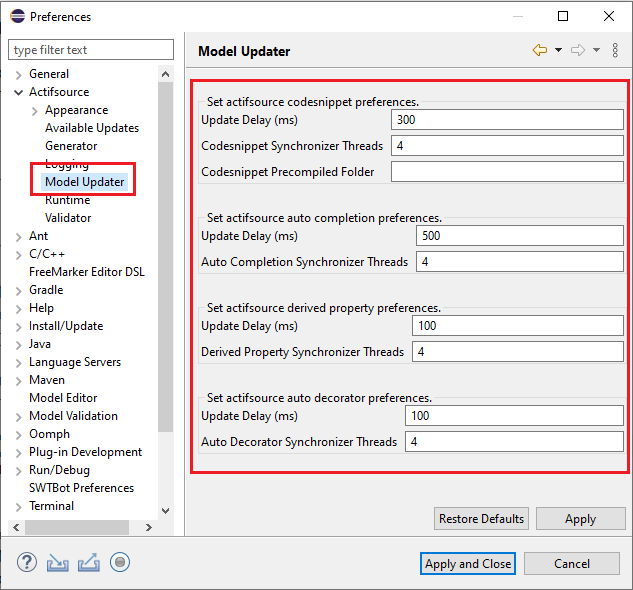
Task: Expand the Java preferences node
Action: tap(18, 345)
